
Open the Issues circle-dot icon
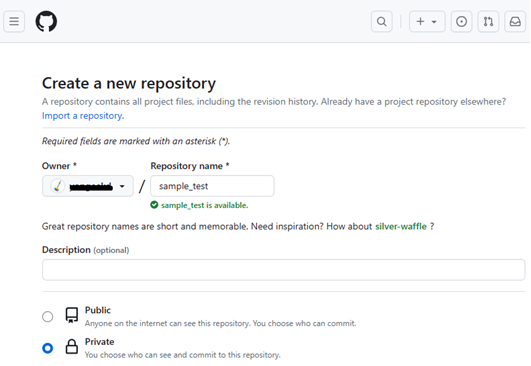coord(461,21)
